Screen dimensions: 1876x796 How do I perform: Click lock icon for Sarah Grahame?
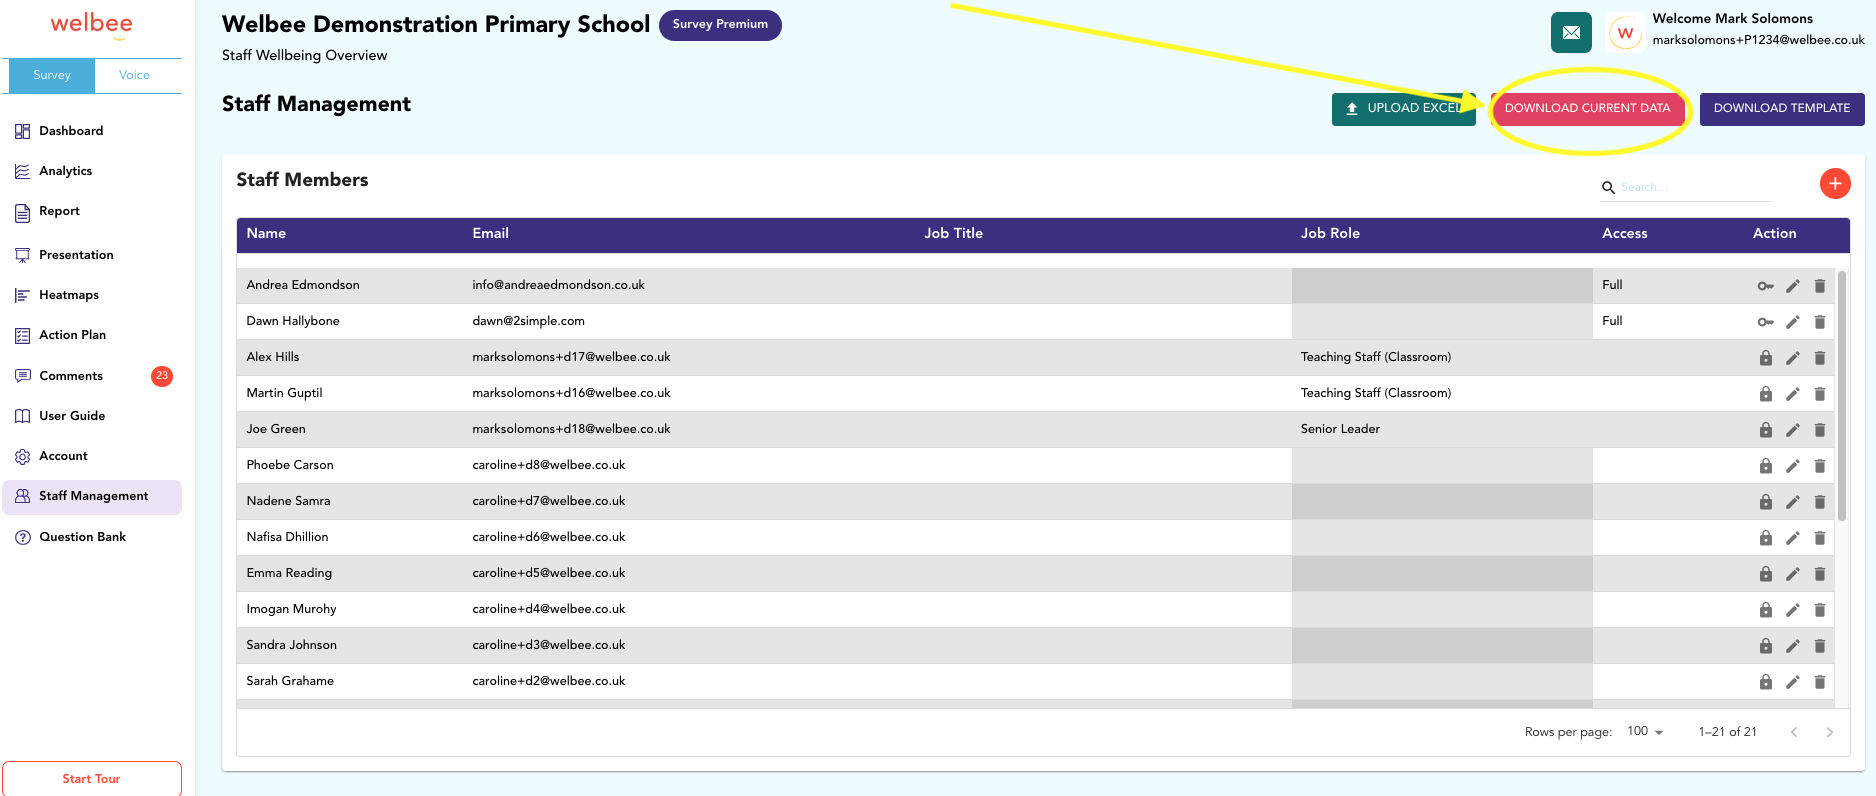[x=1766, y=682]
